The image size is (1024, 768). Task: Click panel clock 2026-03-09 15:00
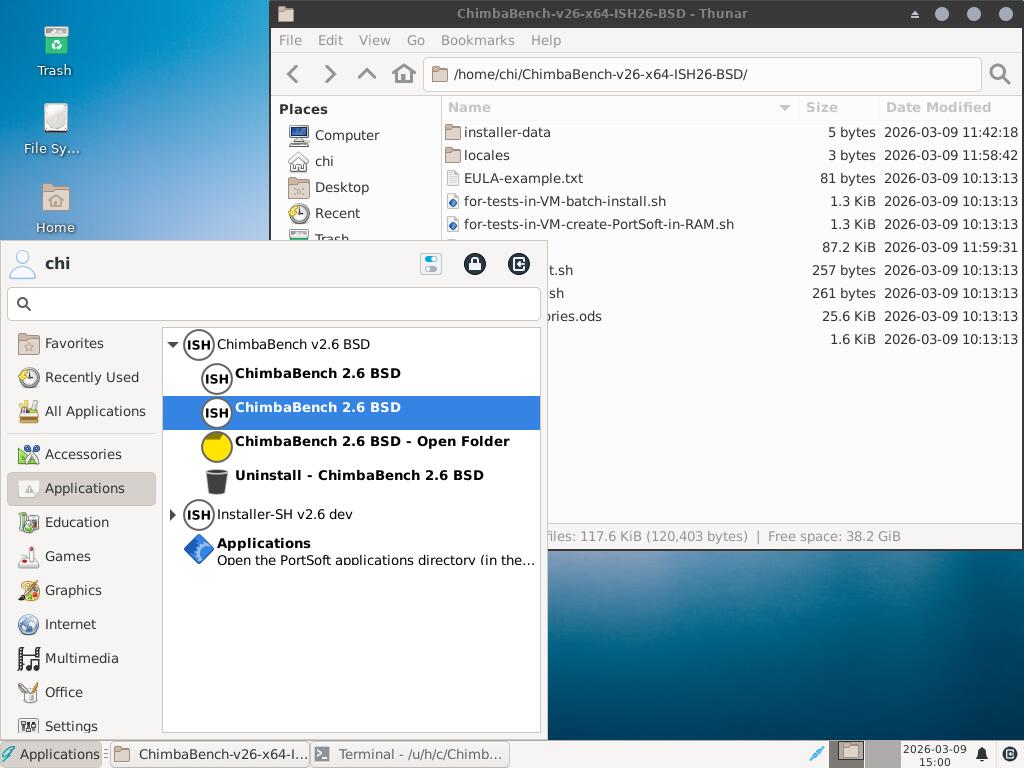934,754
